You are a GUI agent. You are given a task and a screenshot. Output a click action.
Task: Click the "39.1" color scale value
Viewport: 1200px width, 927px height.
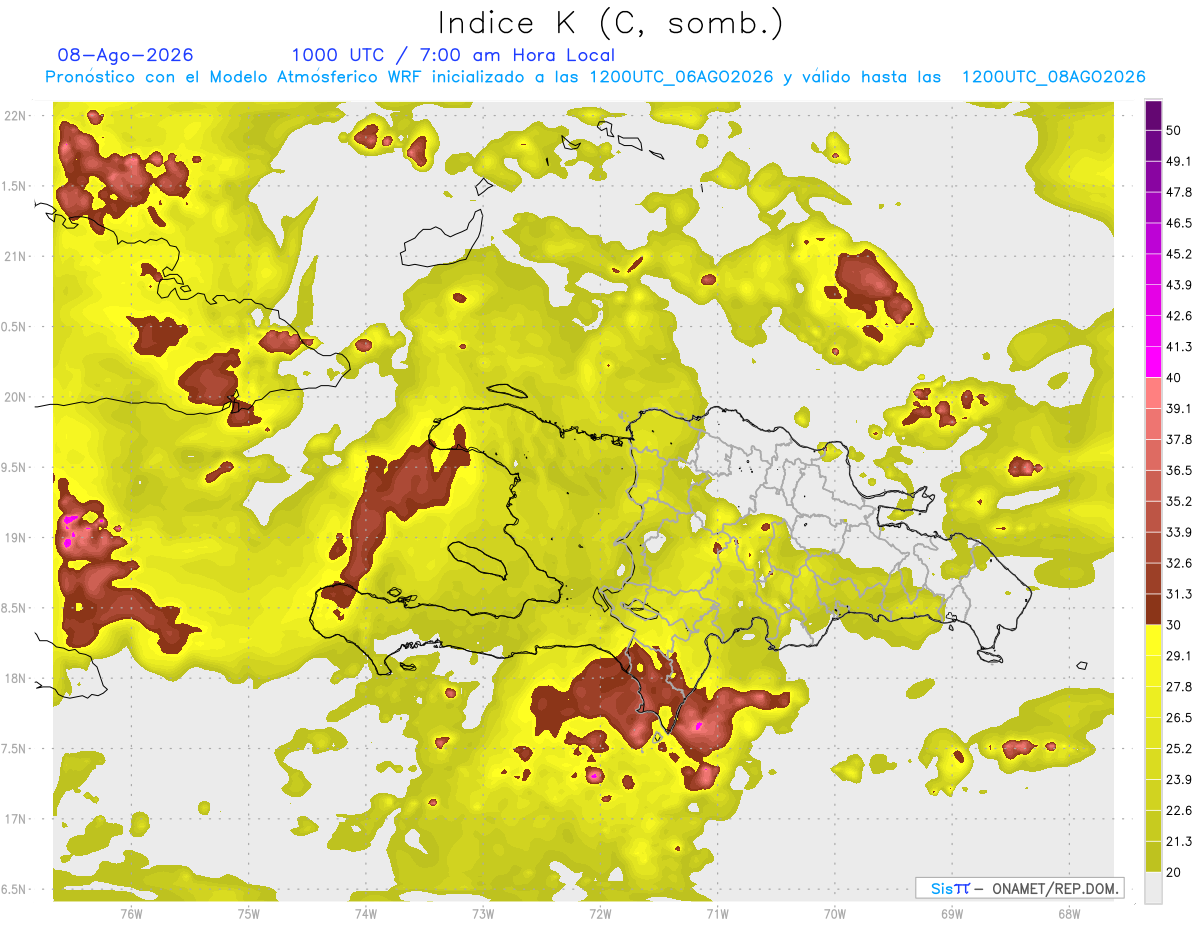[1178, 408]
